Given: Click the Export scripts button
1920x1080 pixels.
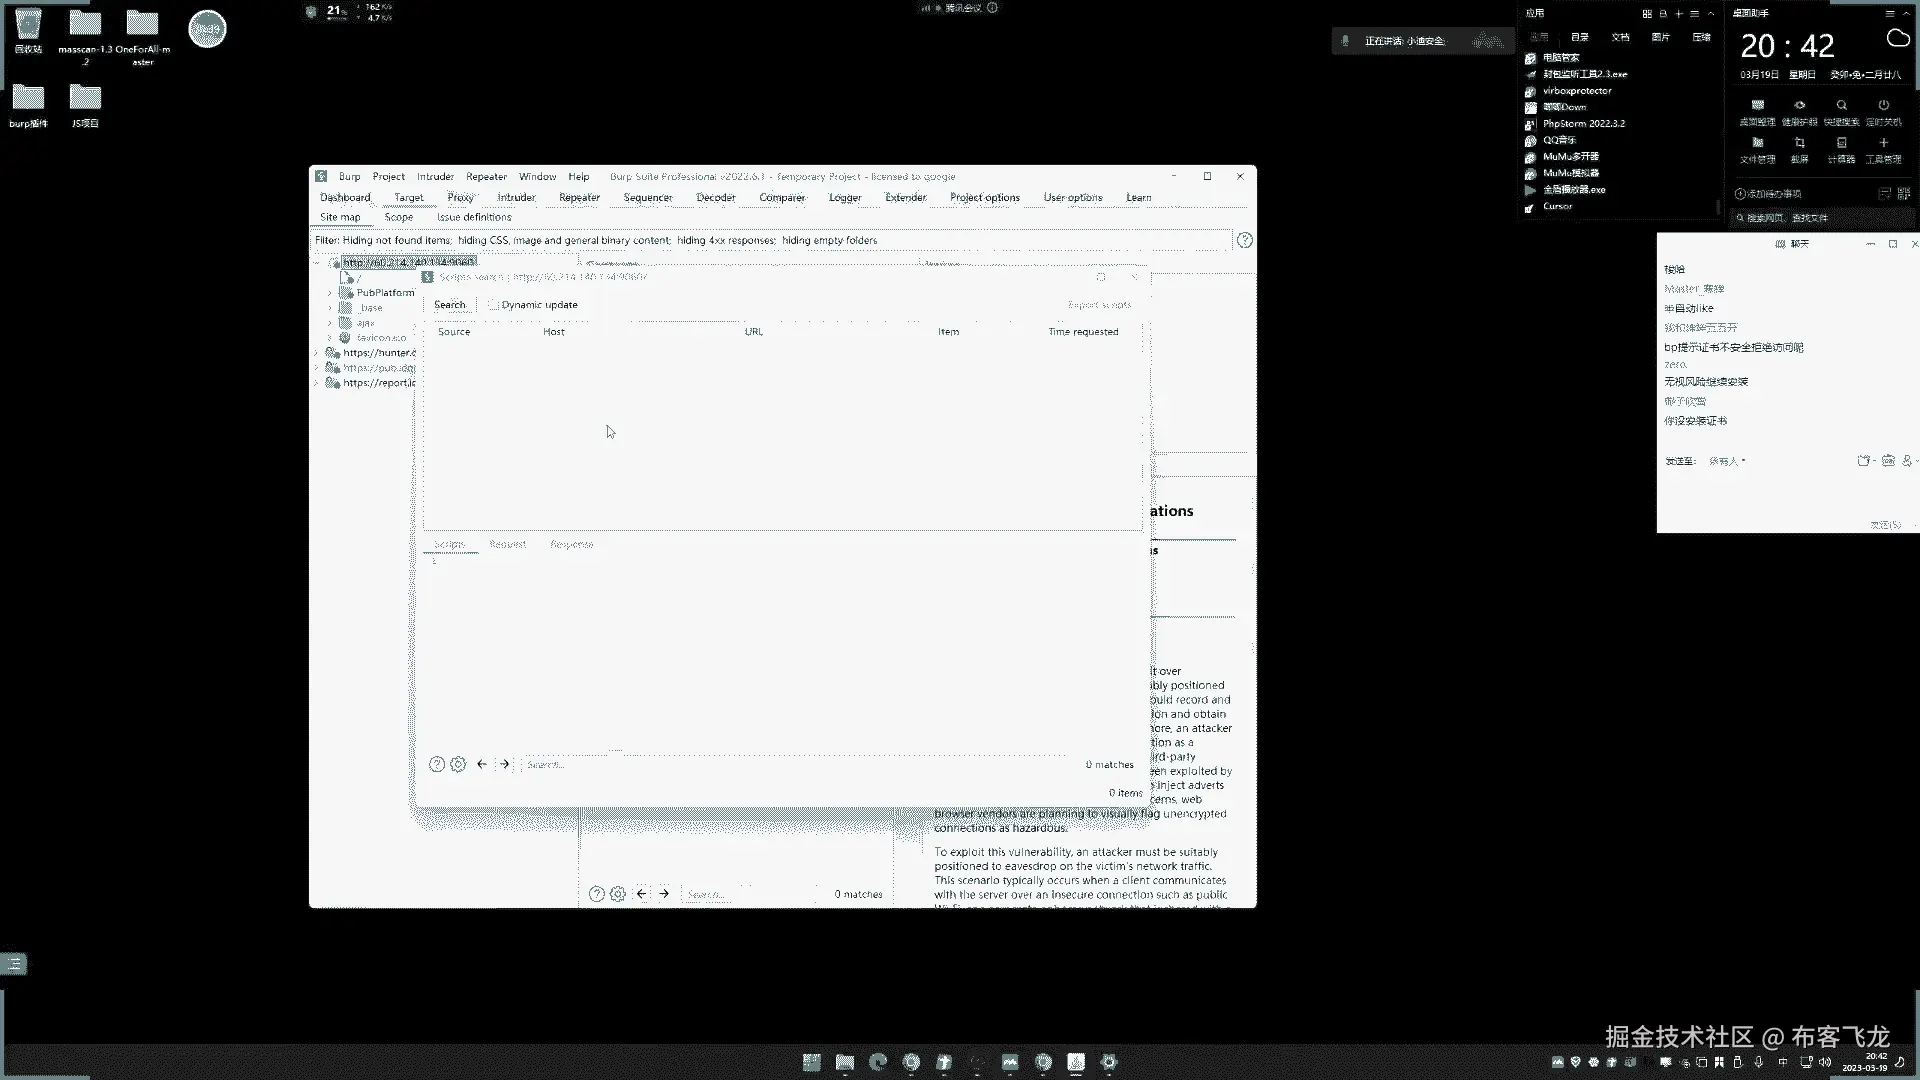Looking at the screenshot, I should point(1099,305).
